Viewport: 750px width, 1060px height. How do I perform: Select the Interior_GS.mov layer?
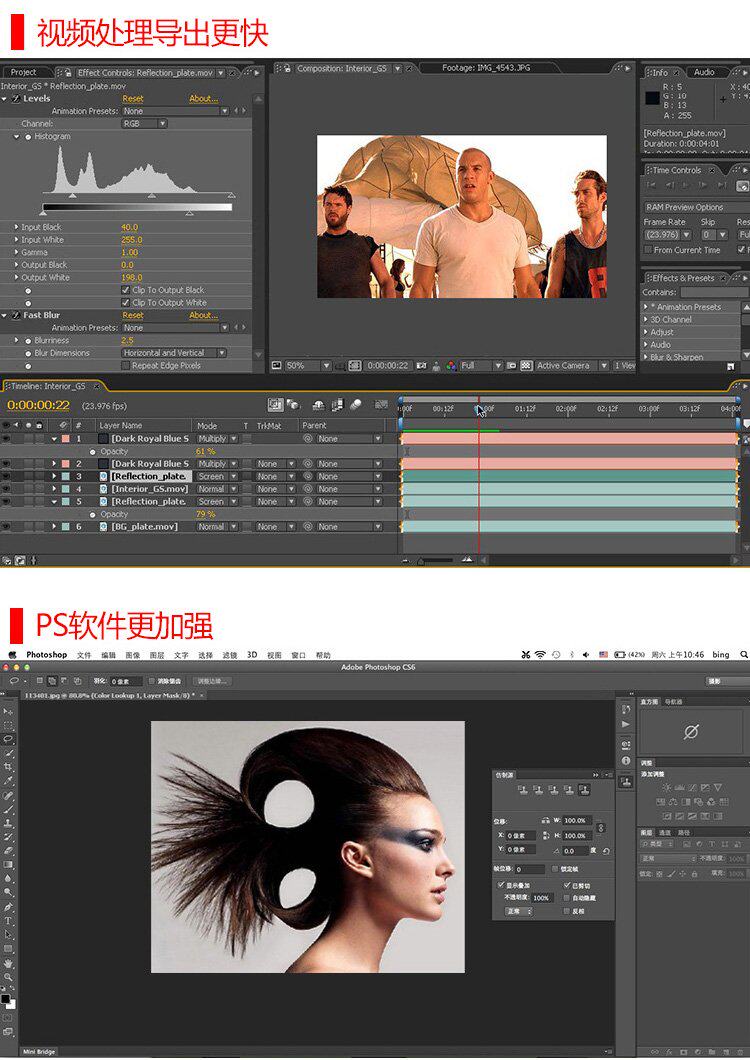150,489
